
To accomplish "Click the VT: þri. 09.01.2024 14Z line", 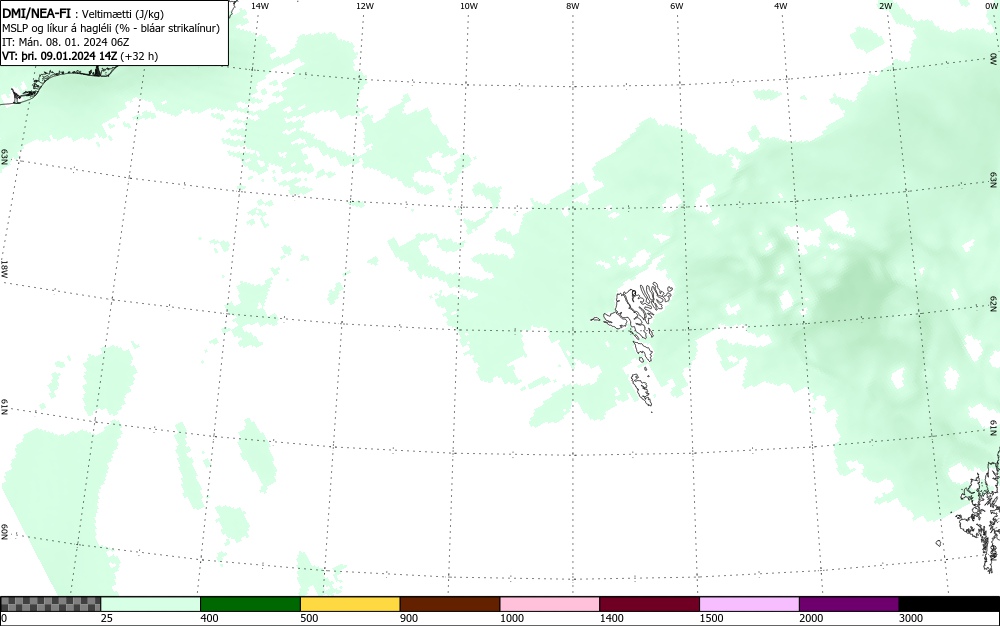I will click(80, 56).
